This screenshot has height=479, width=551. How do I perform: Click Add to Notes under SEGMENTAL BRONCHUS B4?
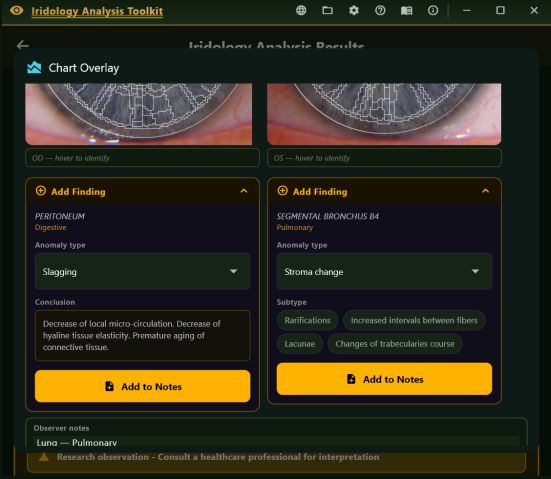(x=384, y=379)
